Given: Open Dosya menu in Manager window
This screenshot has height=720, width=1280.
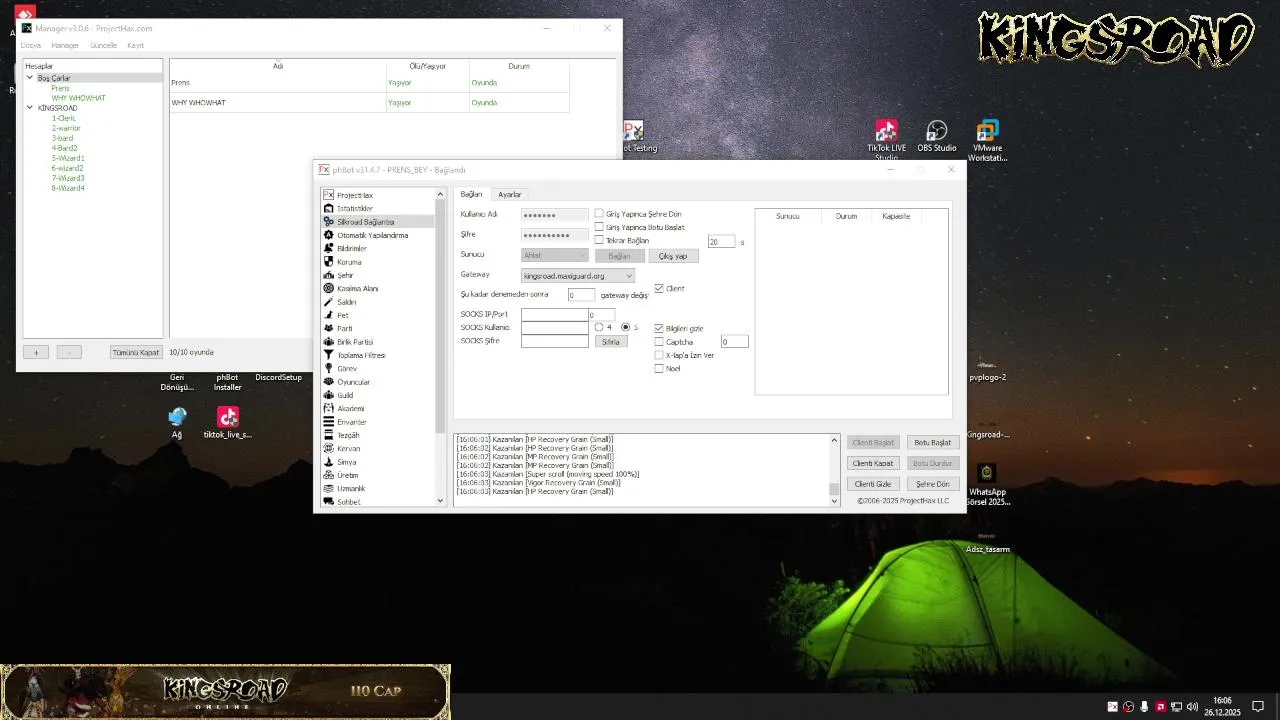Looking at the screenshot, I should pos(31,45).
